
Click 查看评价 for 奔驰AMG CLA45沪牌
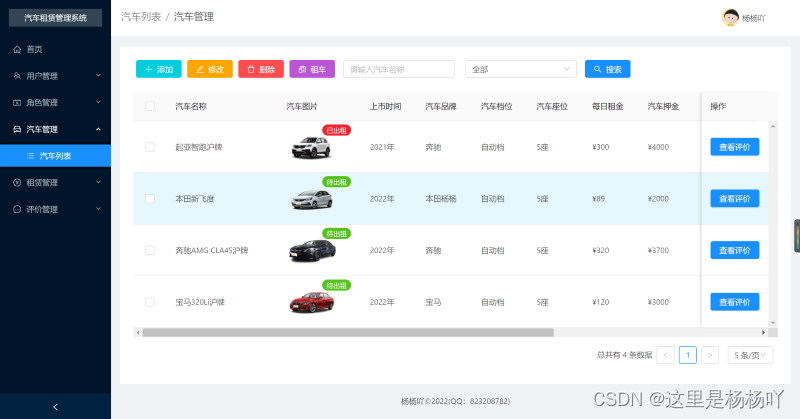tap(735, 250)
